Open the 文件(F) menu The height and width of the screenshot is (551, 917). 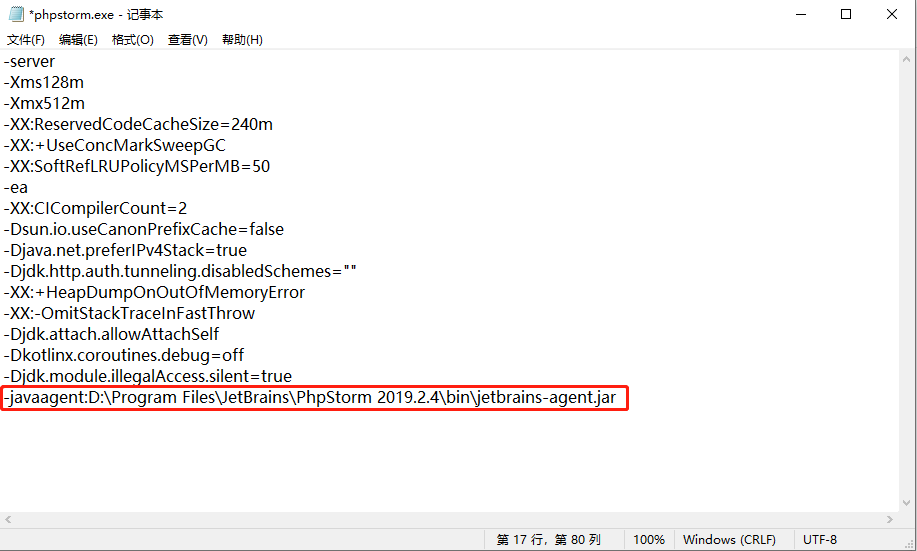click(x=26, y=40)
